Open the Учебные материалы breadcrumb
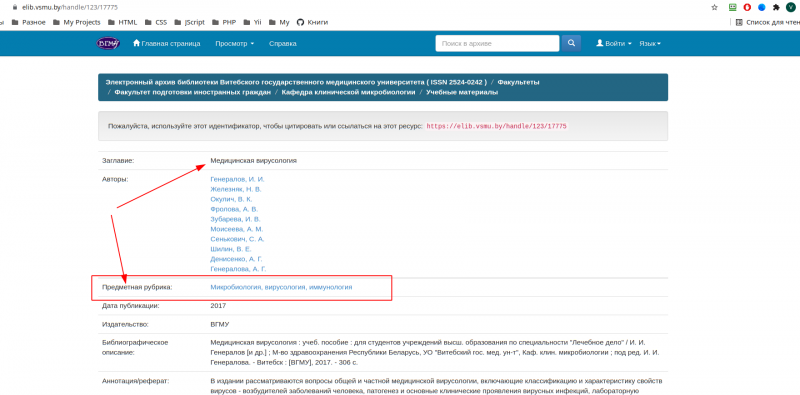 [x=462, y=92]
